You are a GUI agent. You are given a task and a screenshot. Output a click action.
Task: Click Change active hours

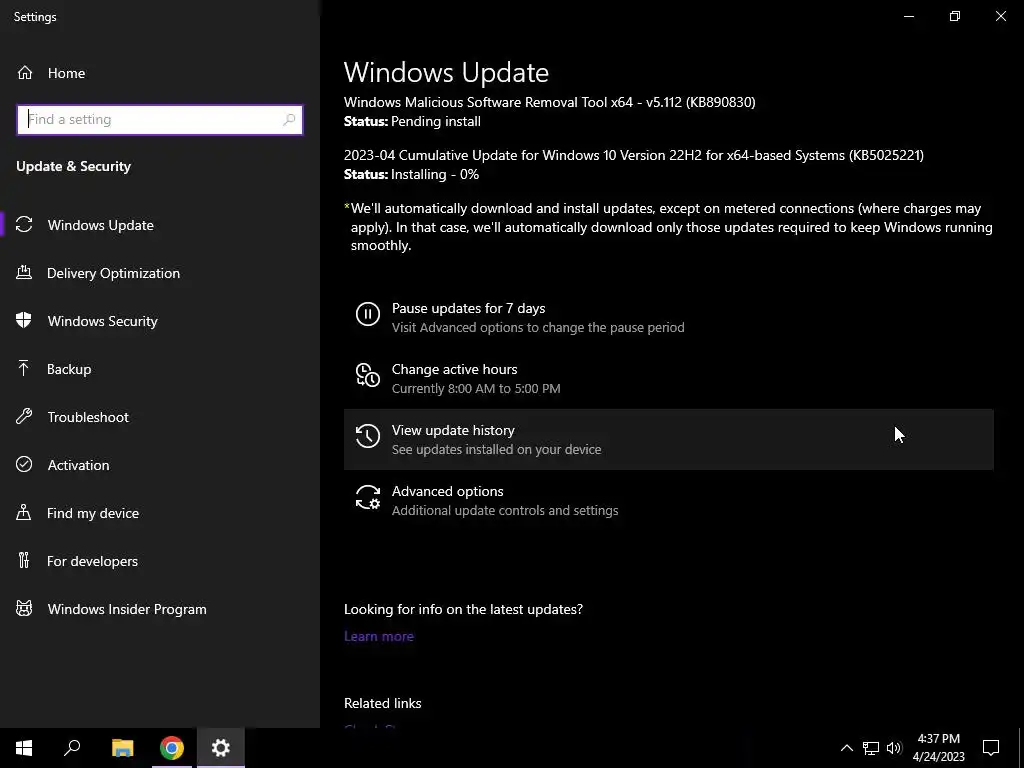pos(669,378)
